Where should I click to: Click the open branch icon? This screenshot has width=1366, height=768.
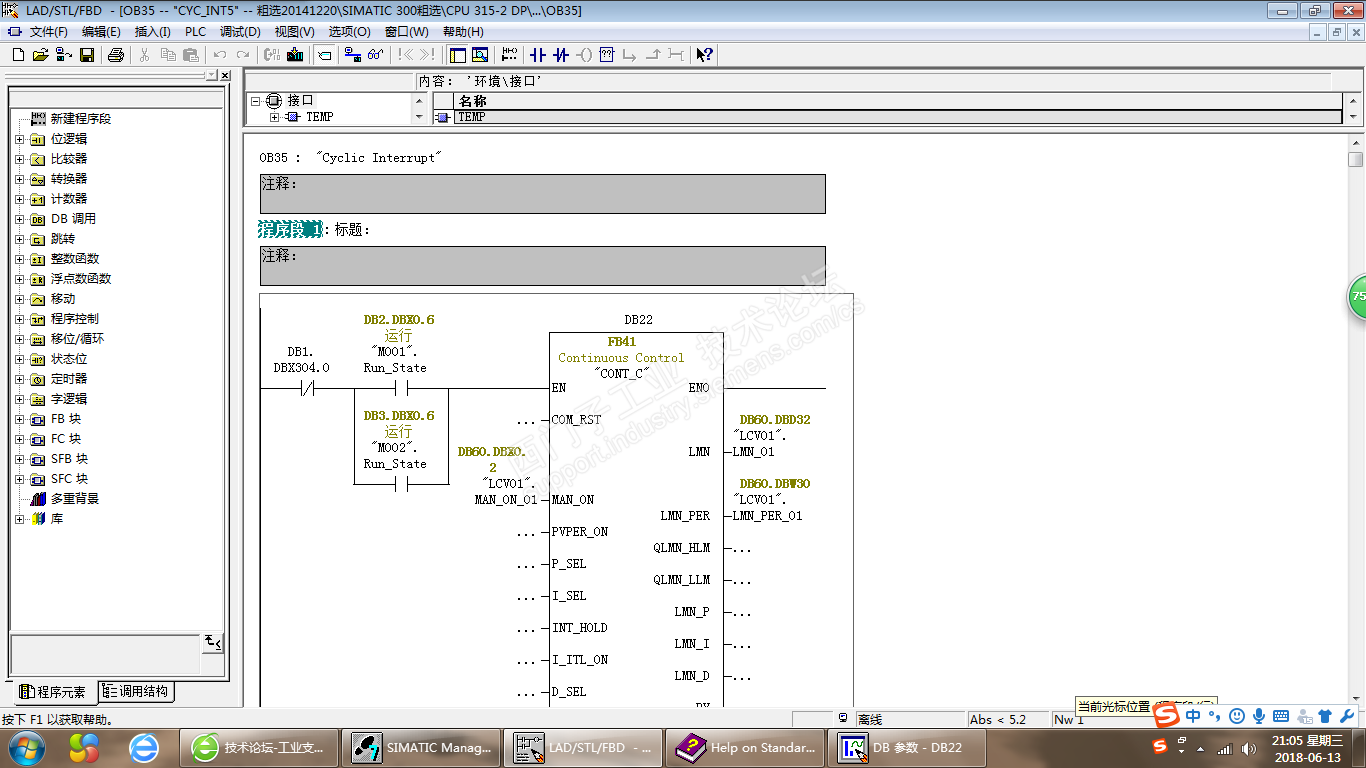pos(630,55)
